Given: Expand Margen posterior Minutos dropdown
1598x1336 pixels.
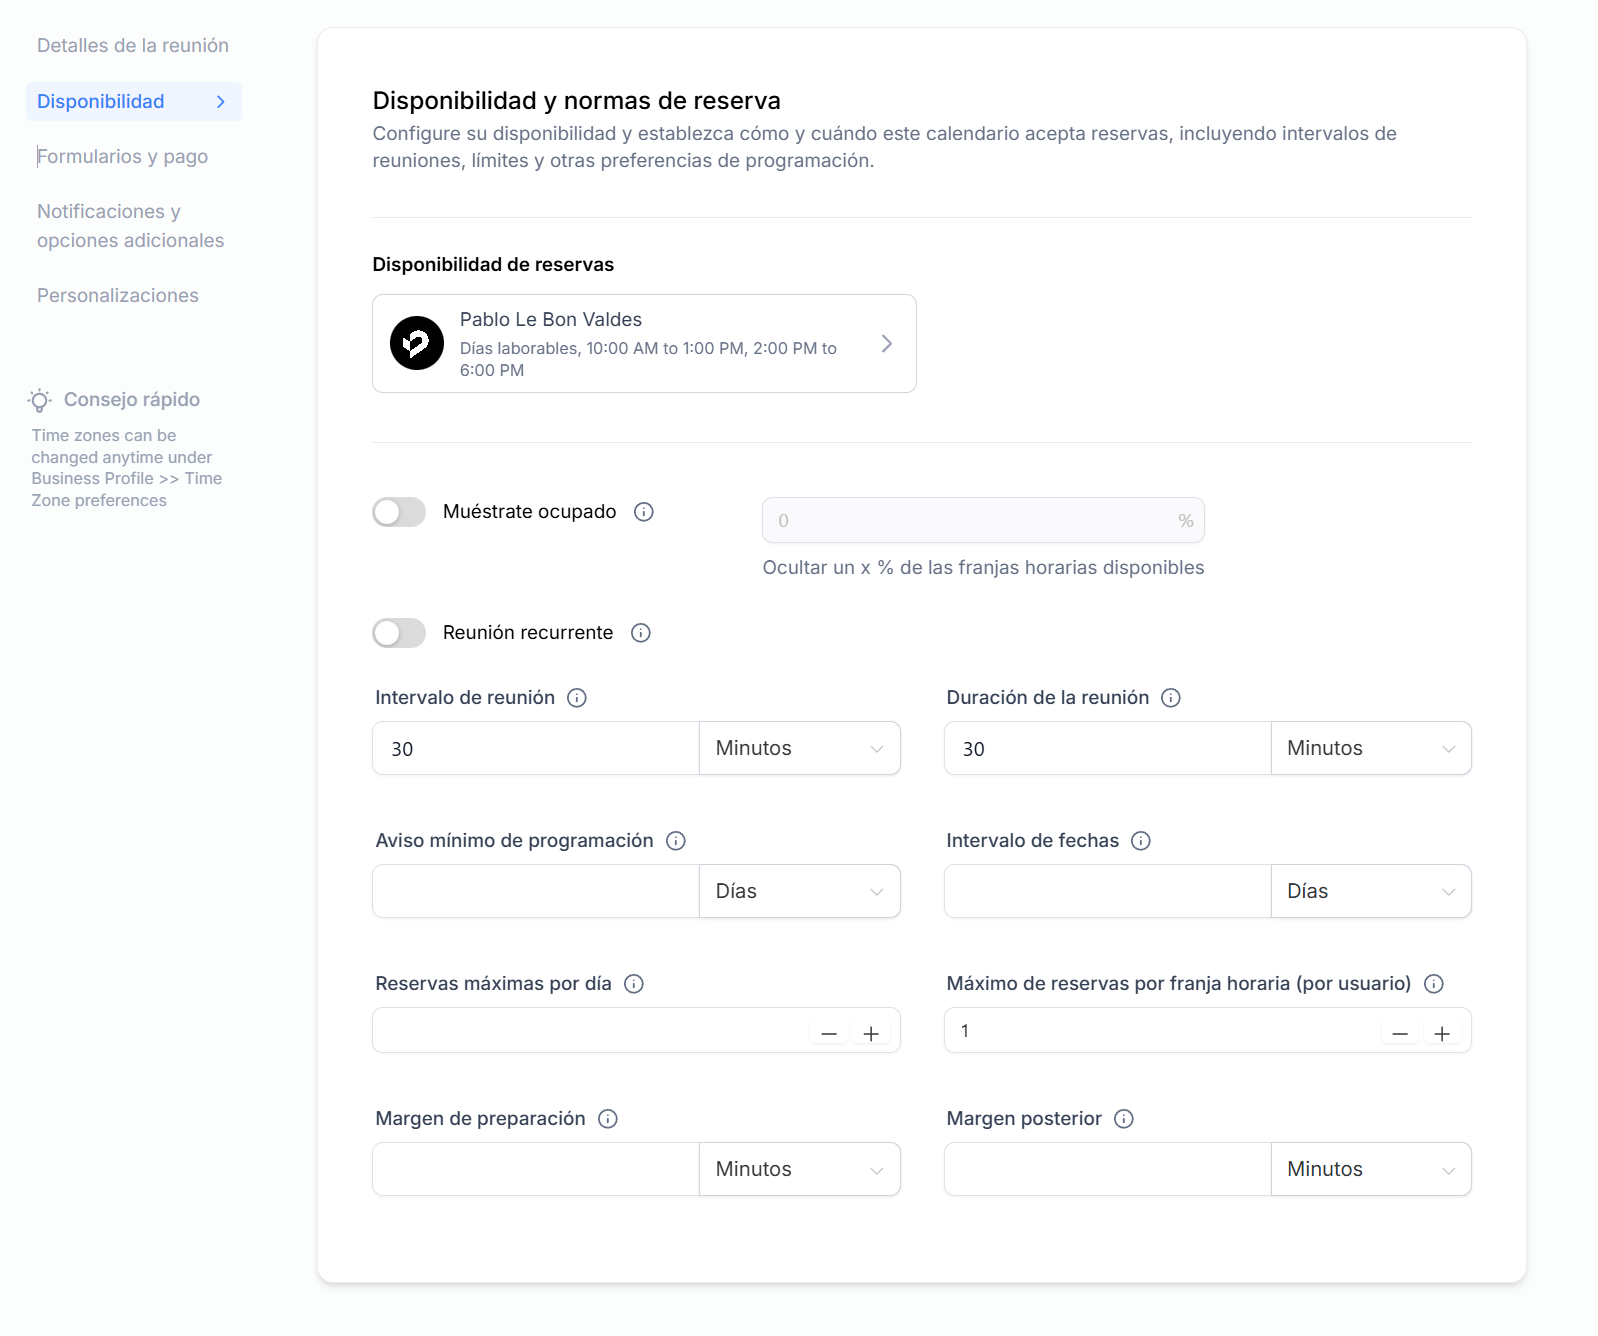Looking at the screenshot, I should tap(1370, 1170).
